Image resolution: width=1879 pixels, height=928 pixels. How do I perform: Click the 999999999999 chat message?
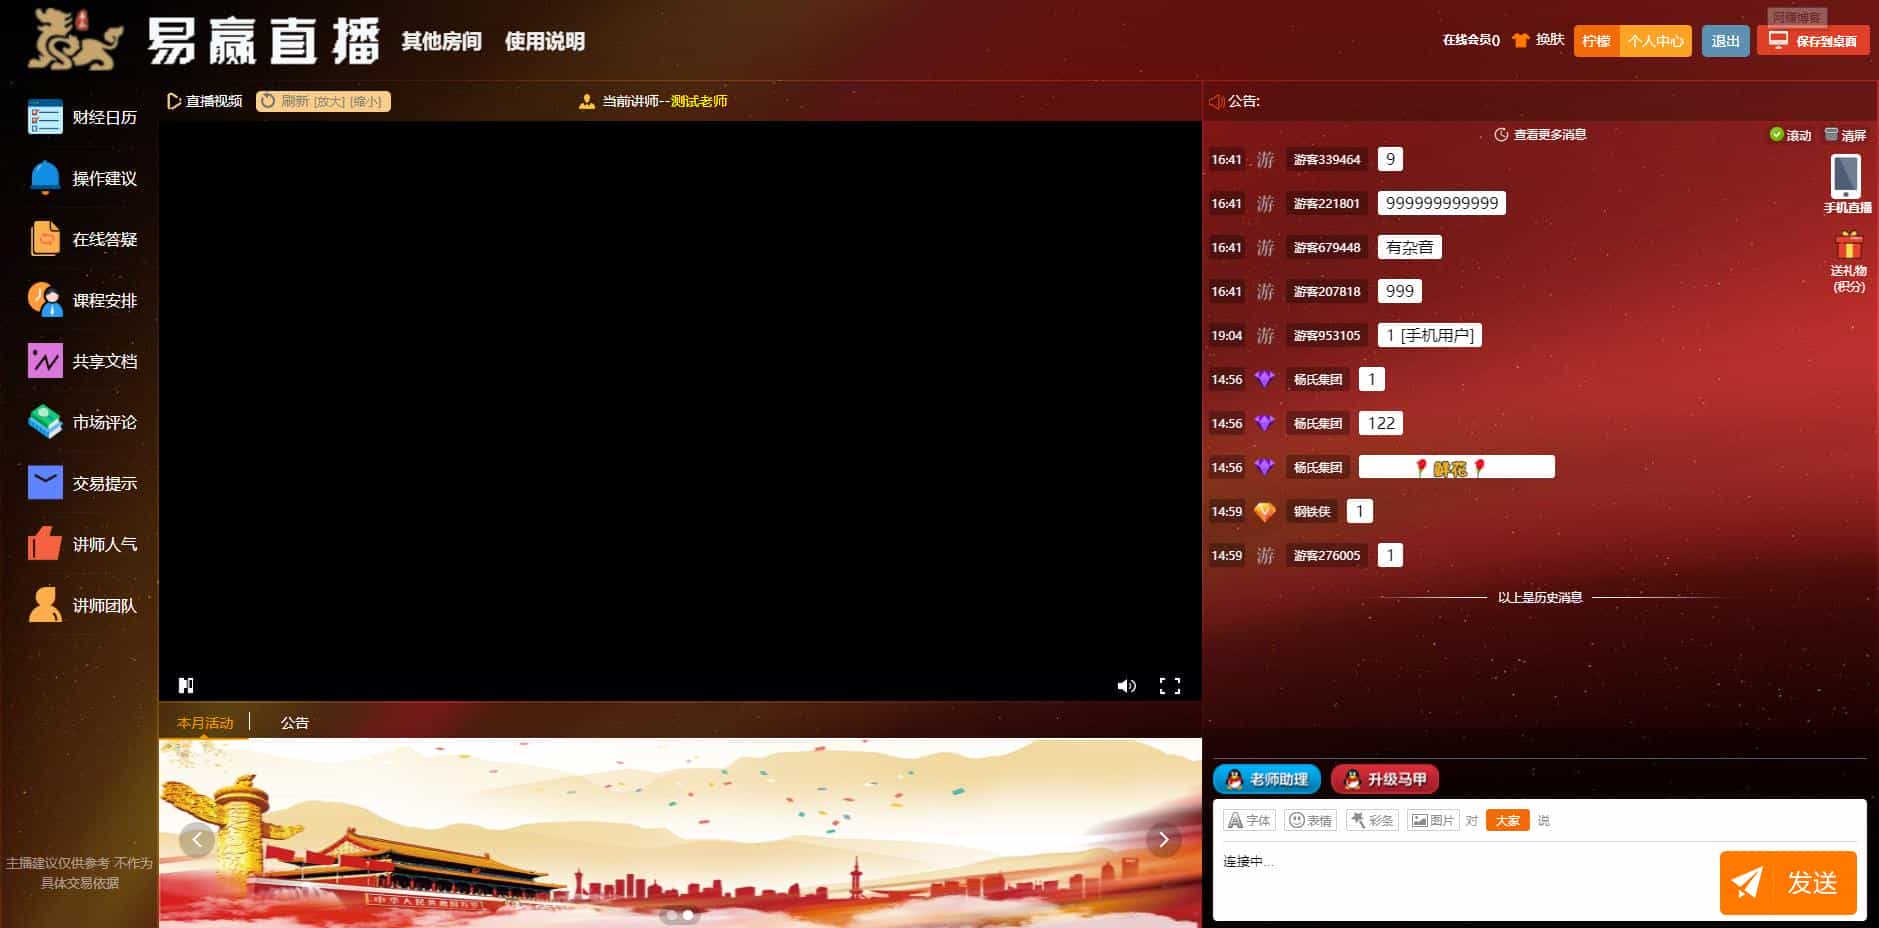click(x=1442, y=203)
